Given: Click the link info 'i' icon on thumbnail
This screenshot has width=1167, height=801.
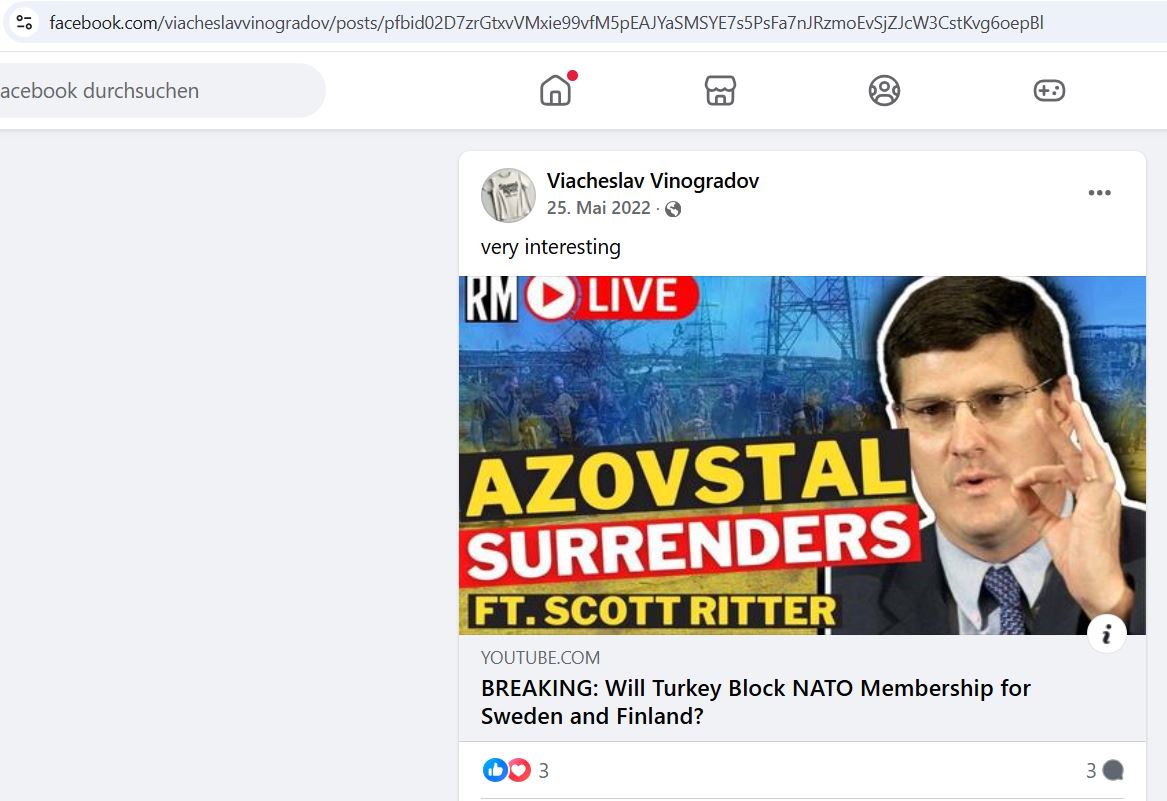Looking at the screenshot, I should pos(1107,634).
